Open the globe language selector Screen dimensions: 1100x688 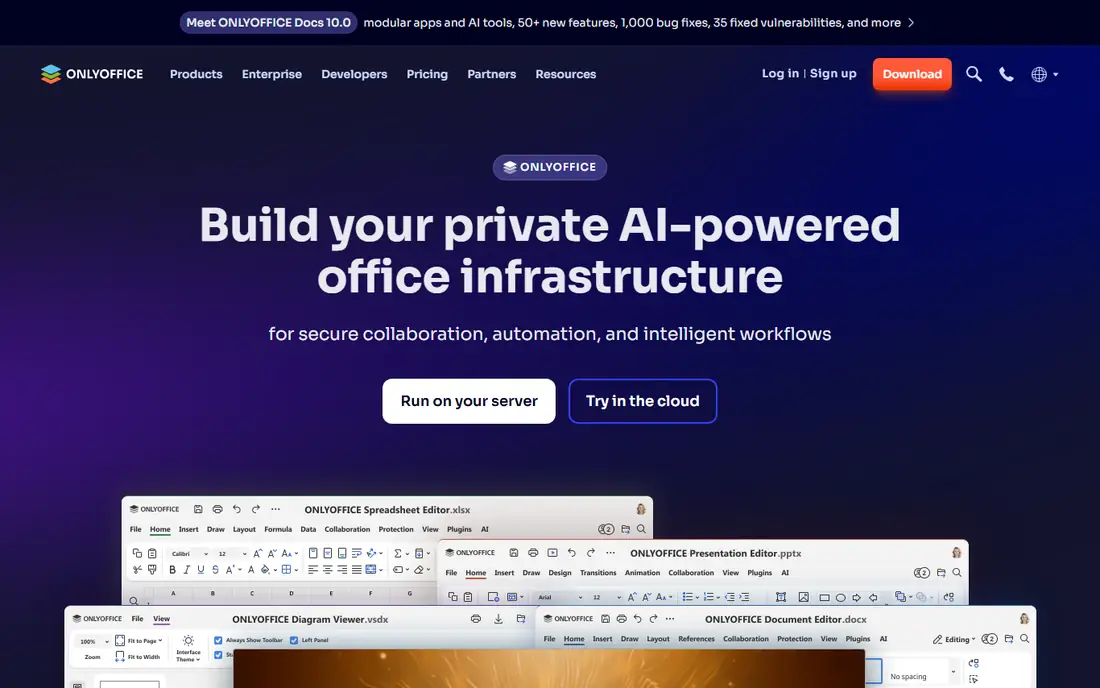click(1044, 74)
